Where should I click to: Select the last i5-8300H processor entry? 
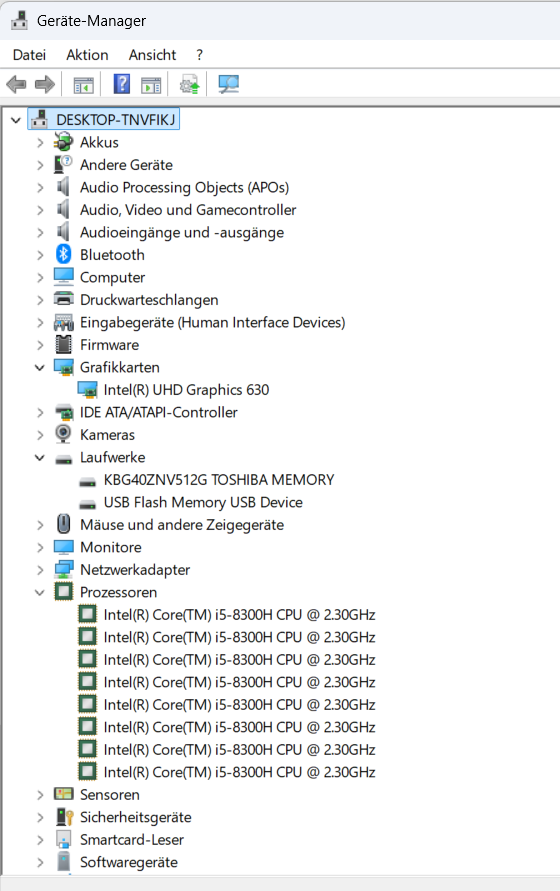pyautogui.click(x=239, y=772)
